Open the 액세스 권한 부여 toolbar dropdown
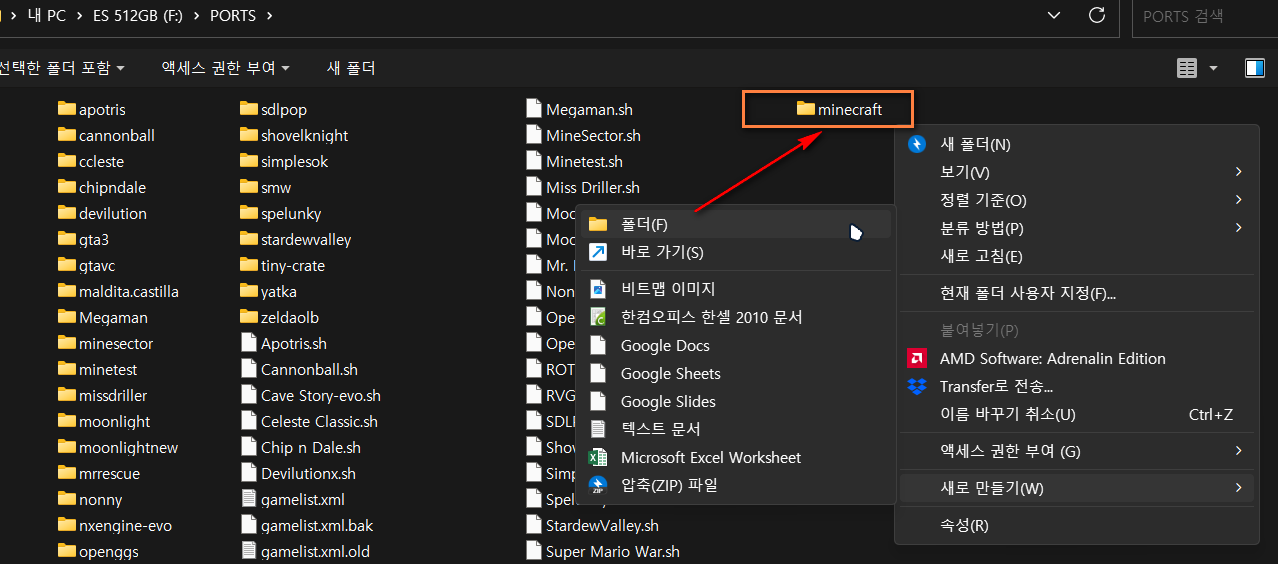This screenshot has width=1278, height=564. tap(225, 68)
